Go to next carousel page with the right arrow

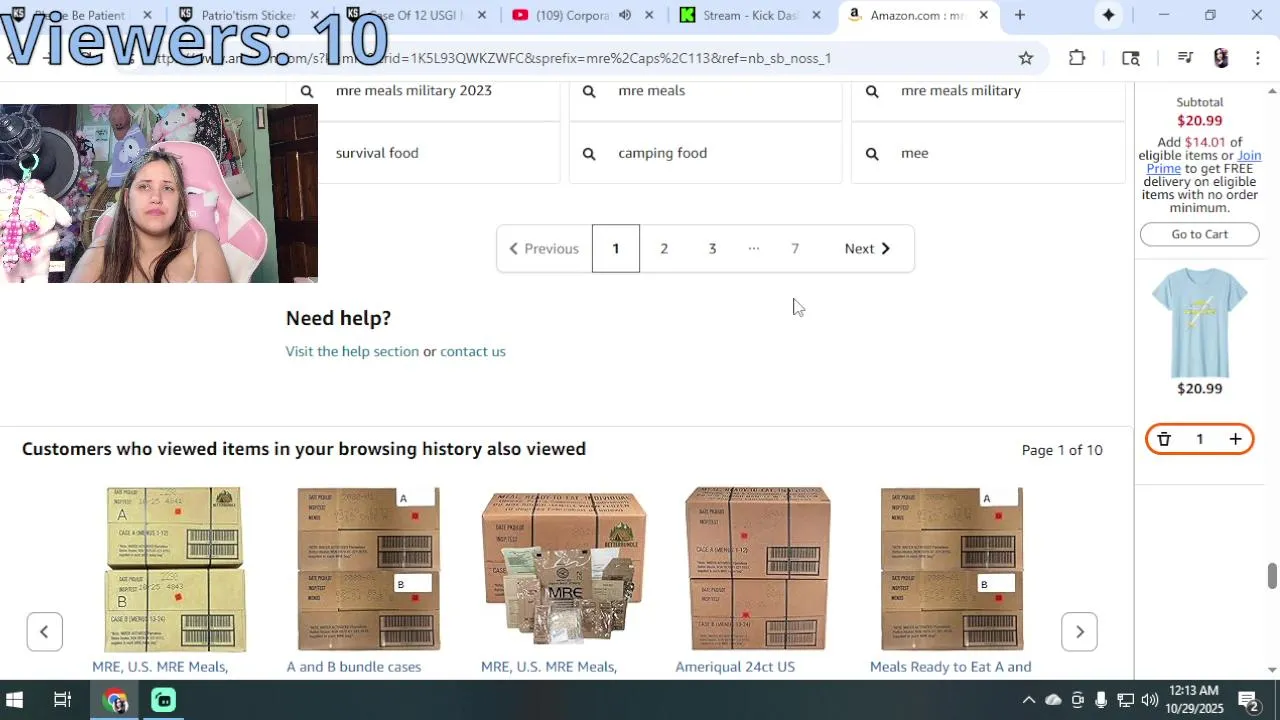point(1079,631)
